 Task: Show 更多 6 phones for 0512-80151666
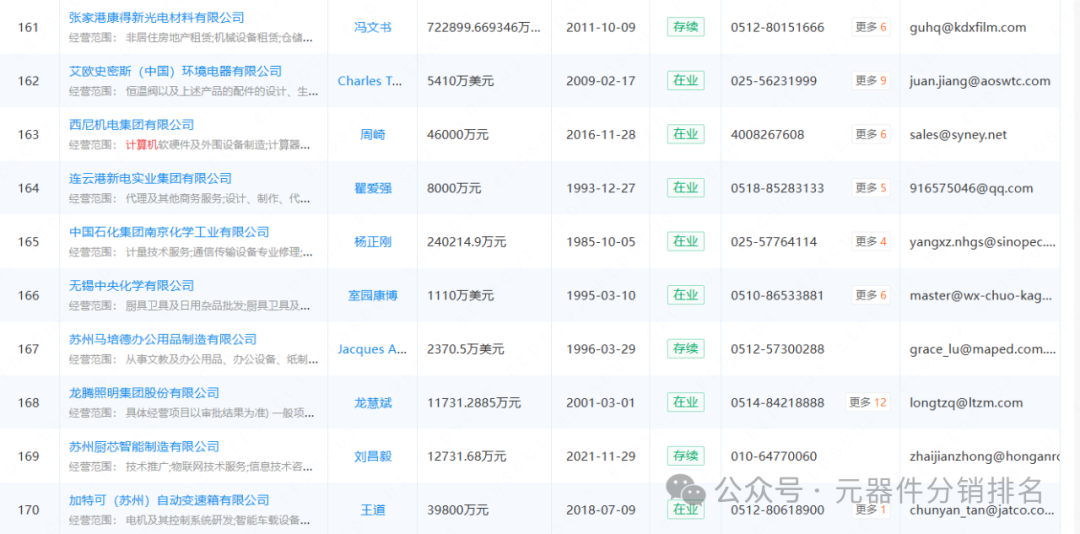tap(871, 28)
